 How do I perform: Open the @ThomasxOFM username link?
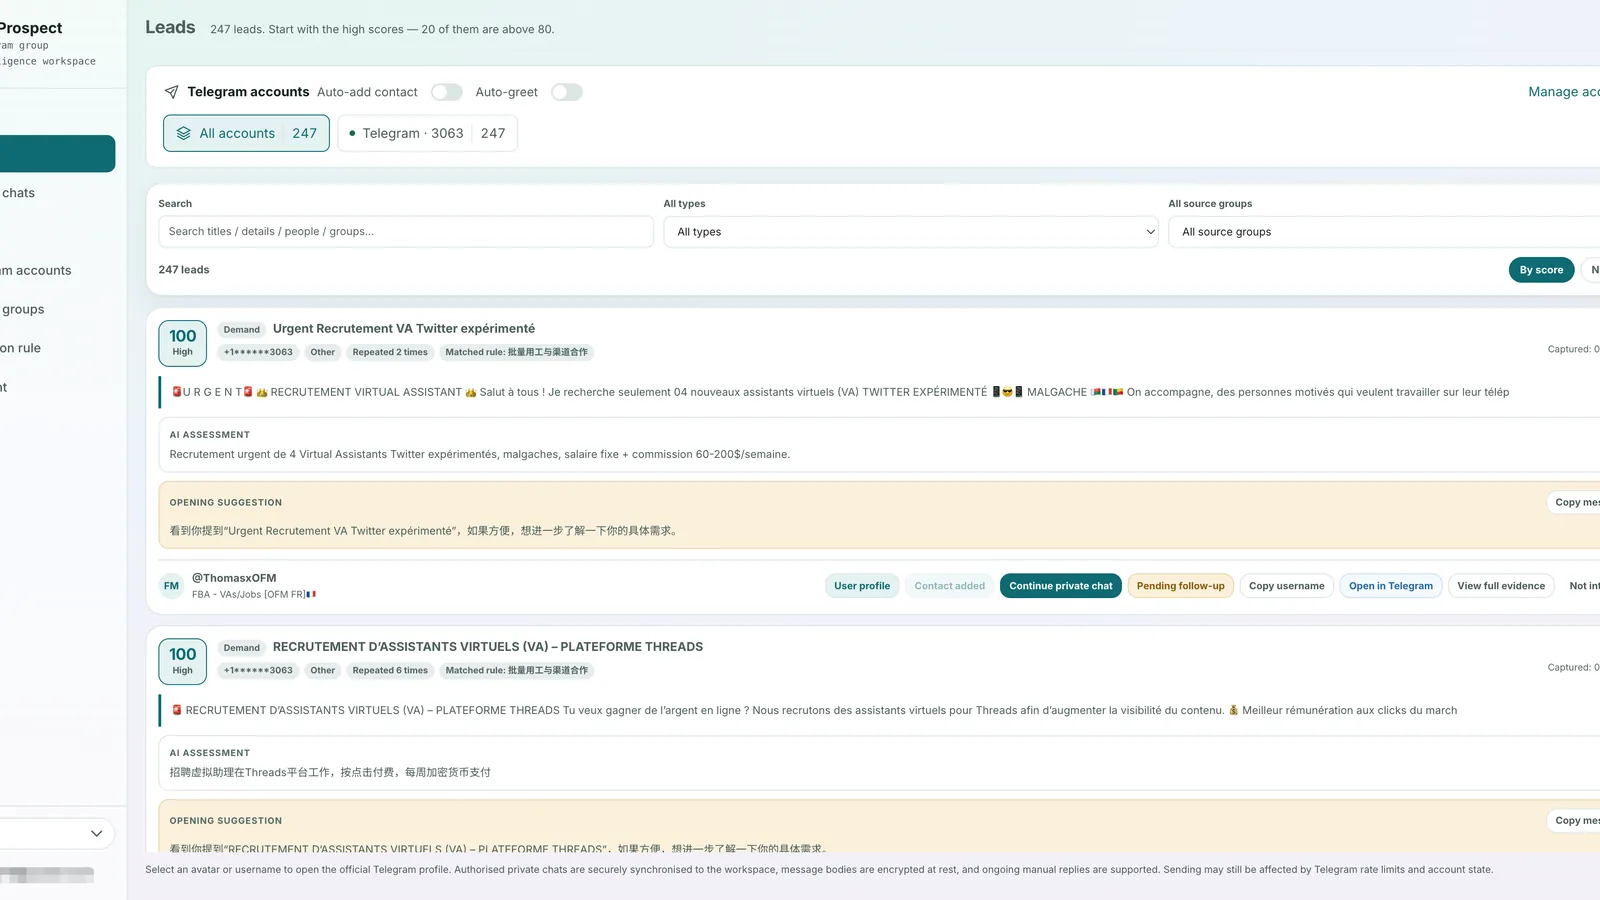pyautogui.click(x=234, y=578)
